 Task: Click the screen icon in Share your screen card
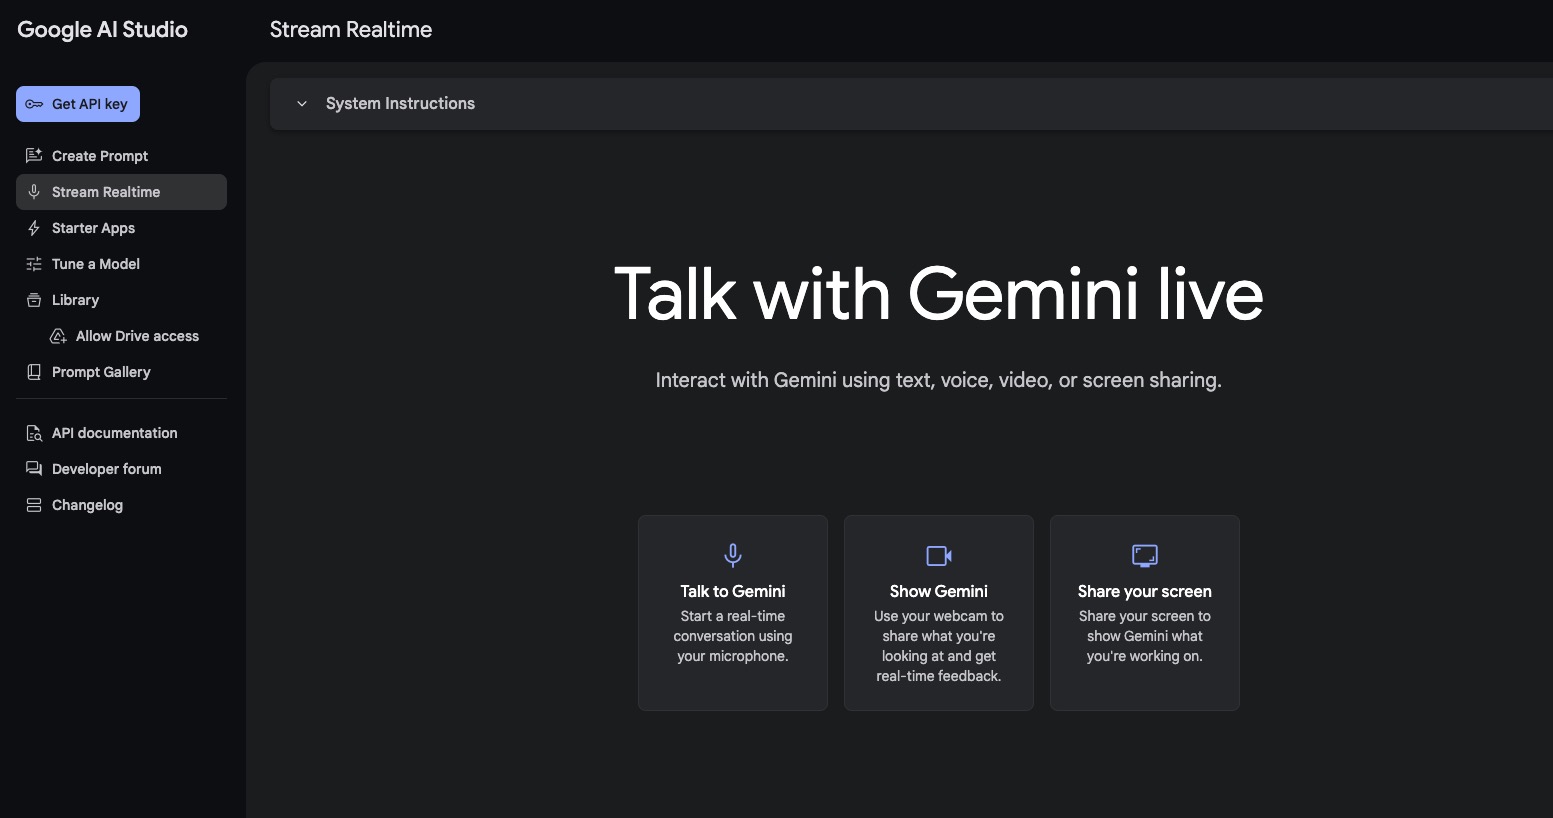coord(1145,555)
